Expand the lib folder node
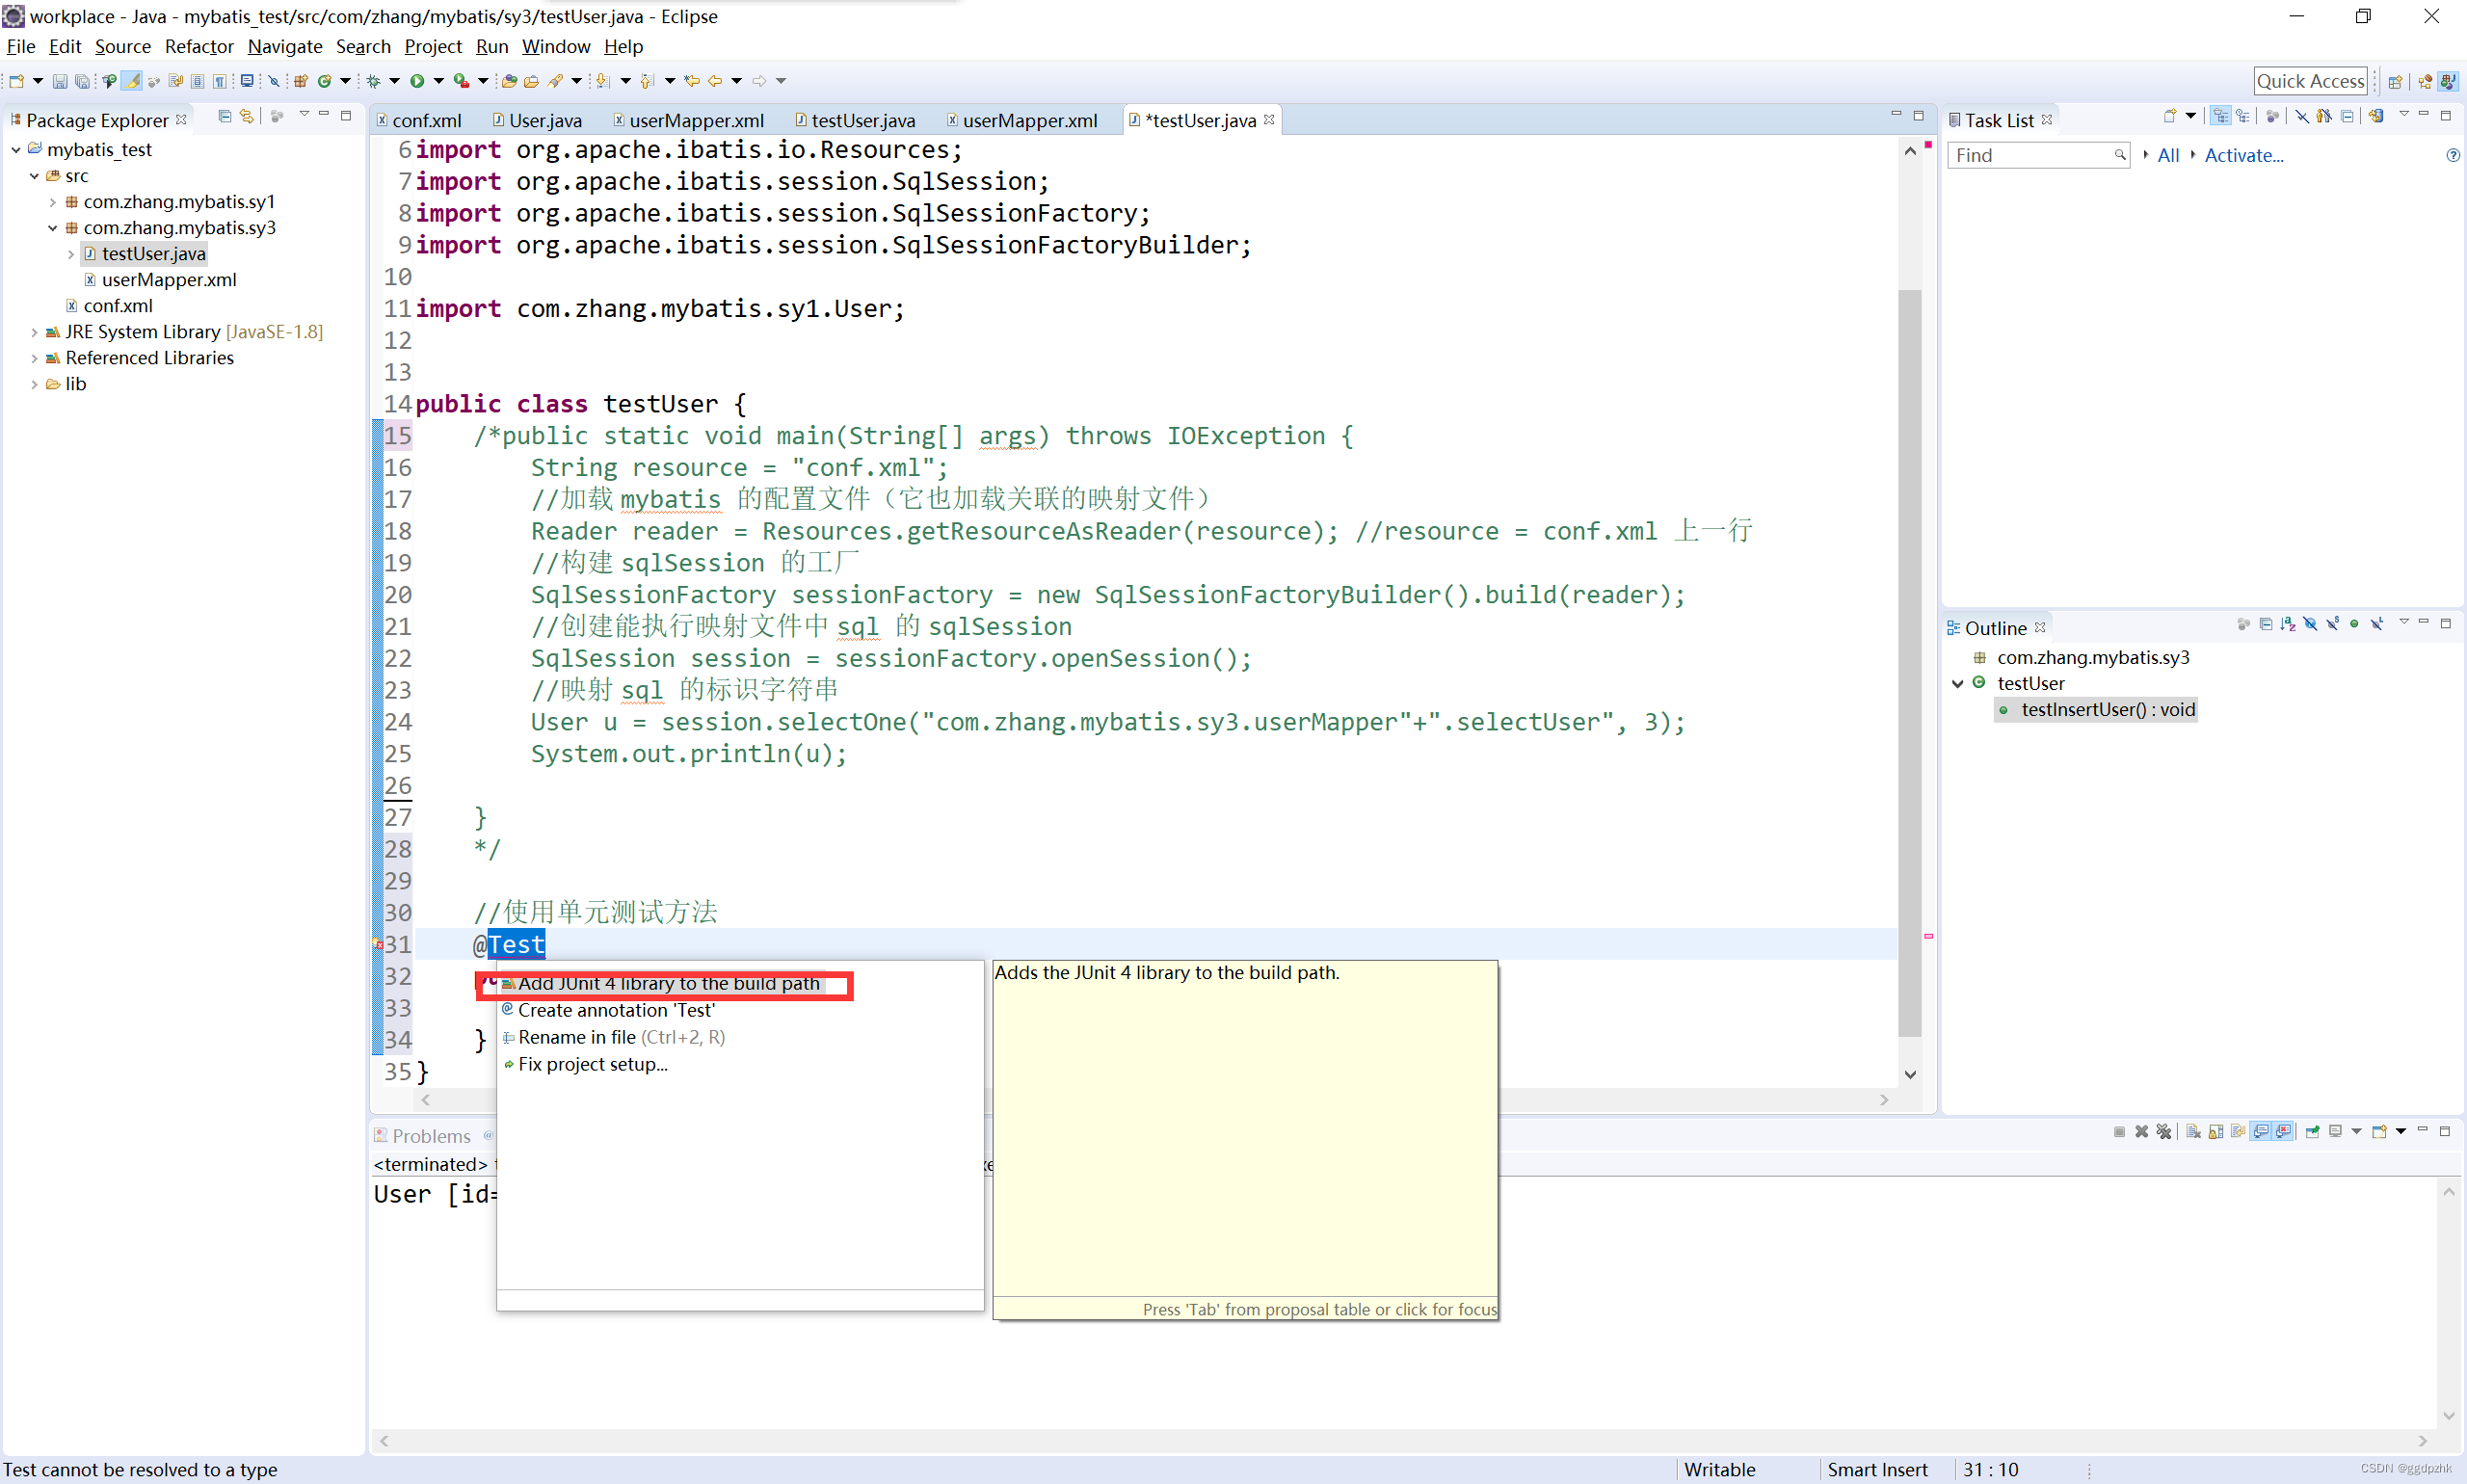This screenshot has width=2467, height=1484. click(x=35, y=384)
